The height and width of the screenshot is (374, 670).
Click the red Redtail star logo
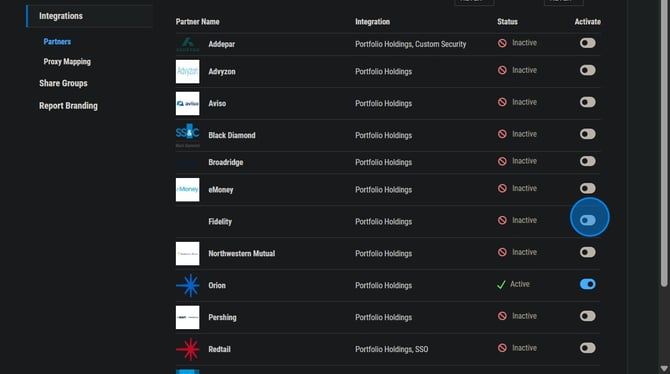click(188, 349)
